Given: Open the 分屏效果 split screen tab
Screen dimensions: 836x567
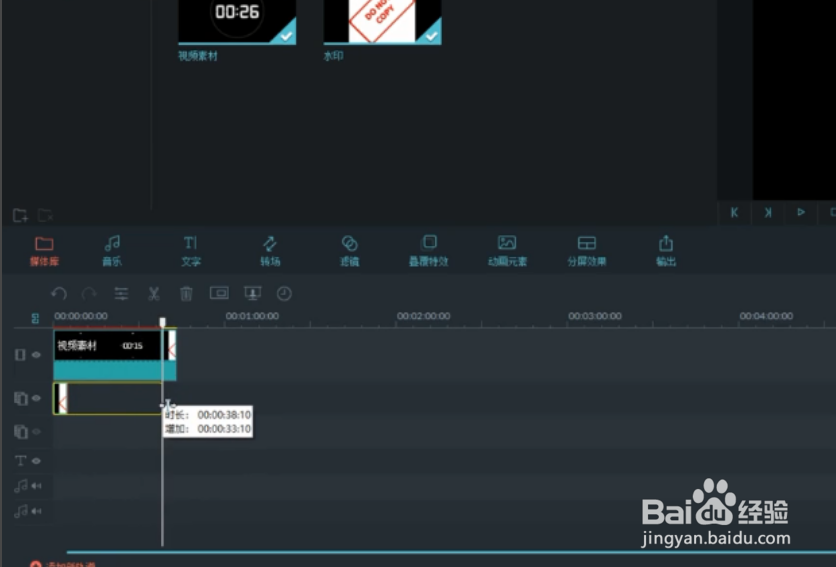Looking at the screenshot, I should point(586,251).
